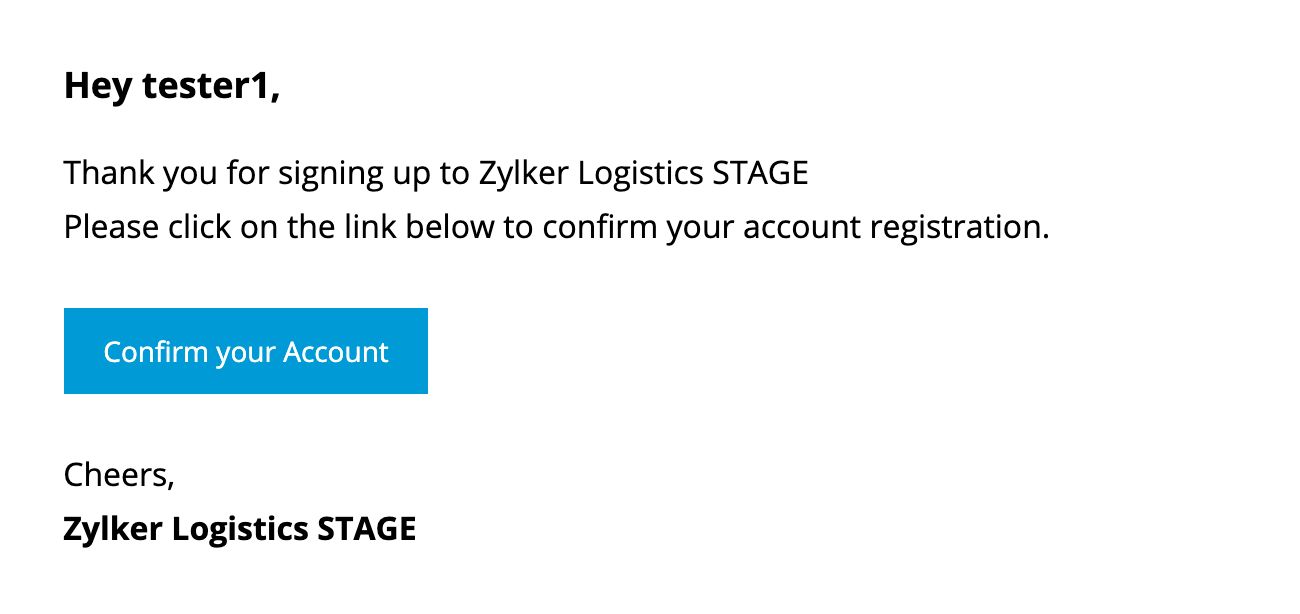Click the "Cheers," sign-off text
The image size is (1300, 614).
coord(119,474)
